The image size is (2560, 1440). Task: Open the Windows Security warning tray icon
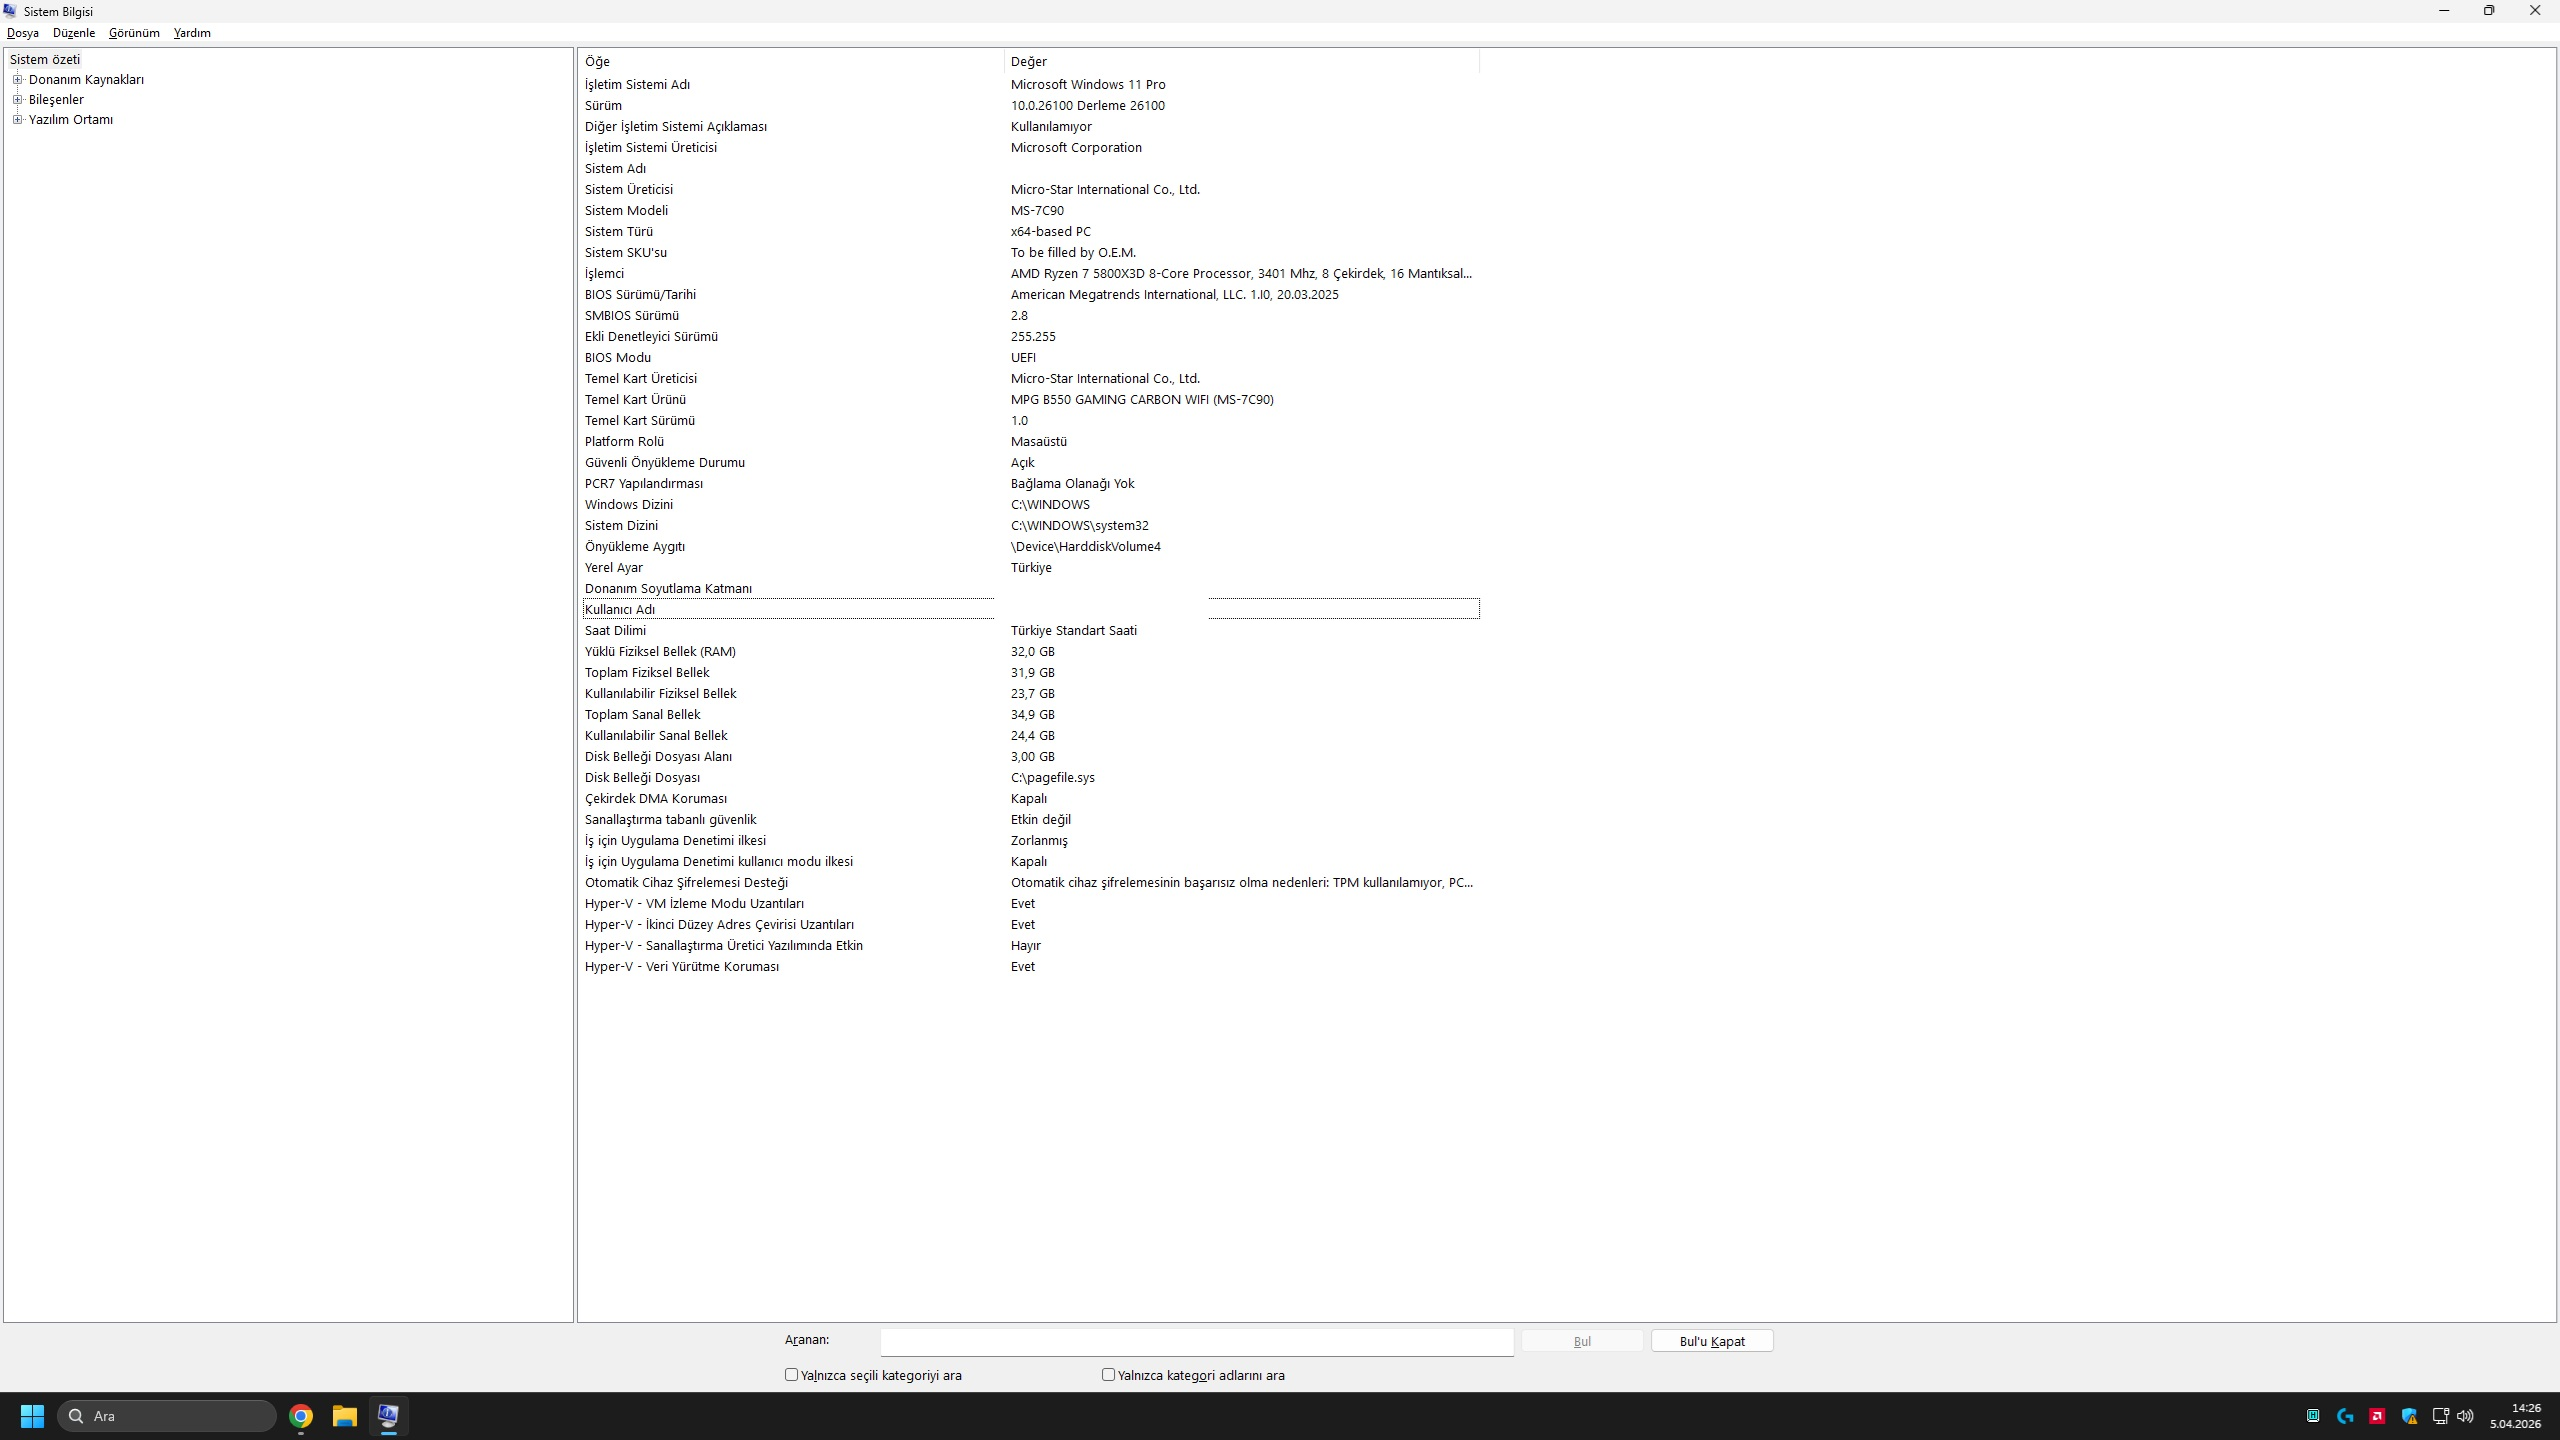pos(2409,1416)
